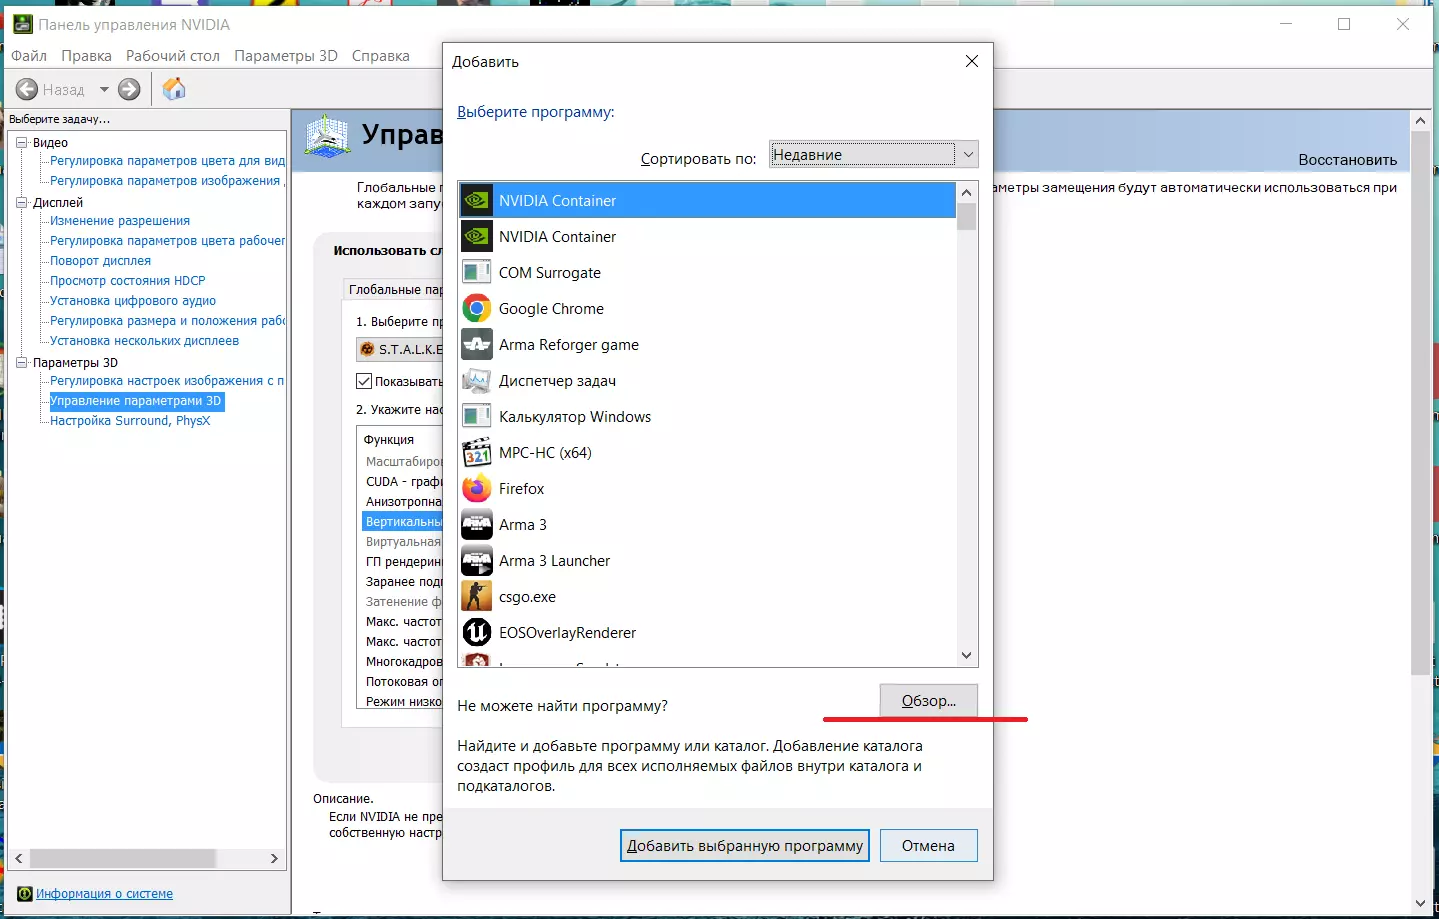
Task: Click the system information icon
Action: coord(25,894)
